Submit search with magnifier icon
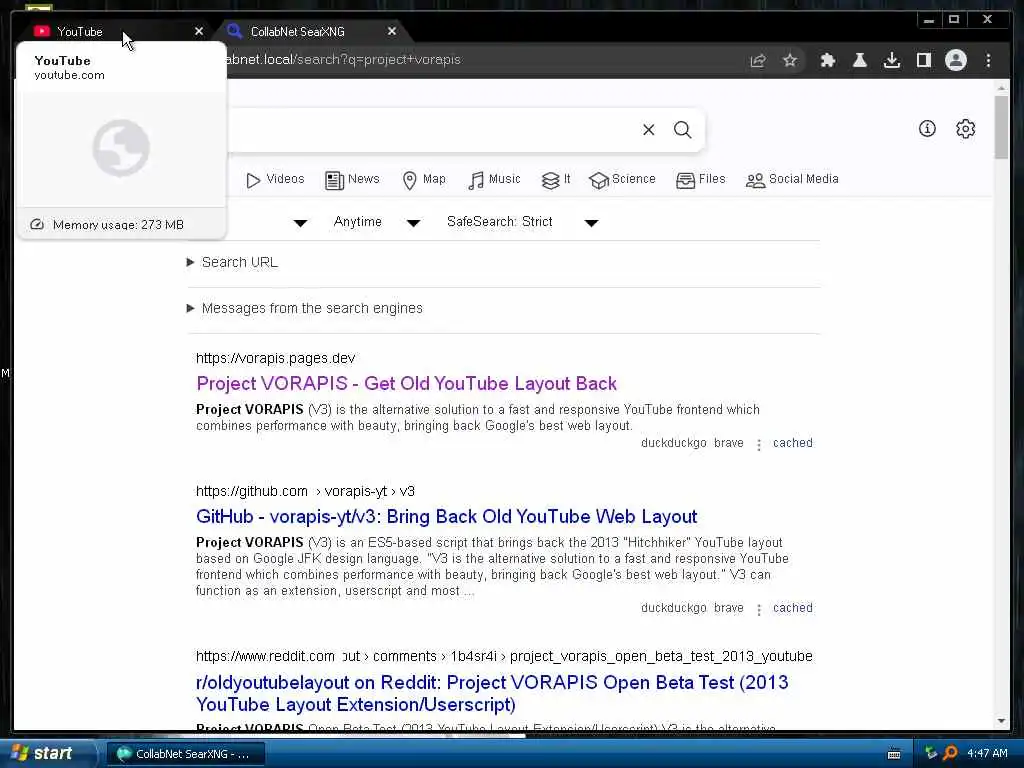Image resolution: width=1024 pixels, height=768 pixels. (x=682, y=130)
